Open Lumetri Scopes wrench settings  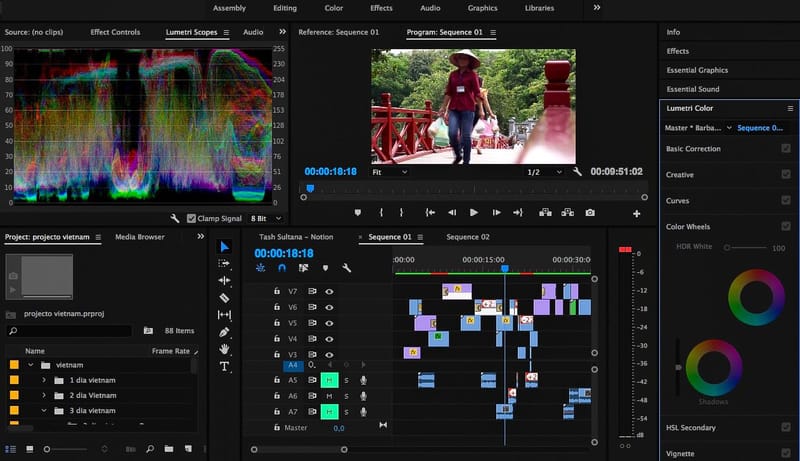coord(174,218)
